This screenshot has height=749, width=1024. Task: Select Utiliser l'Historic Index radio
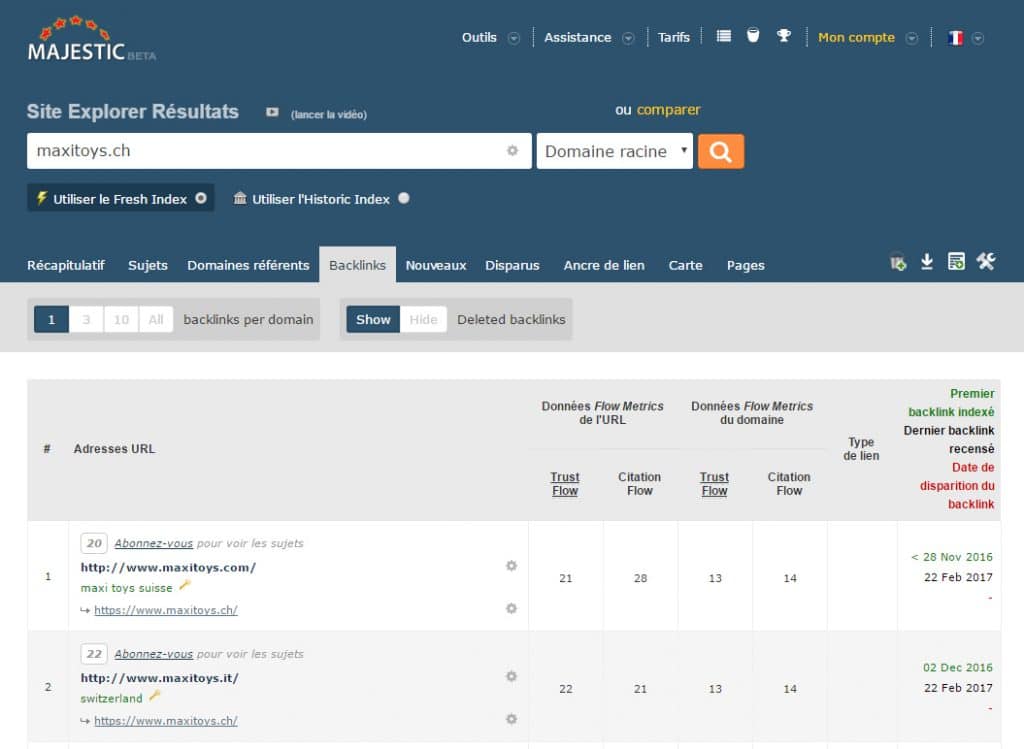[x=404, y=198]
